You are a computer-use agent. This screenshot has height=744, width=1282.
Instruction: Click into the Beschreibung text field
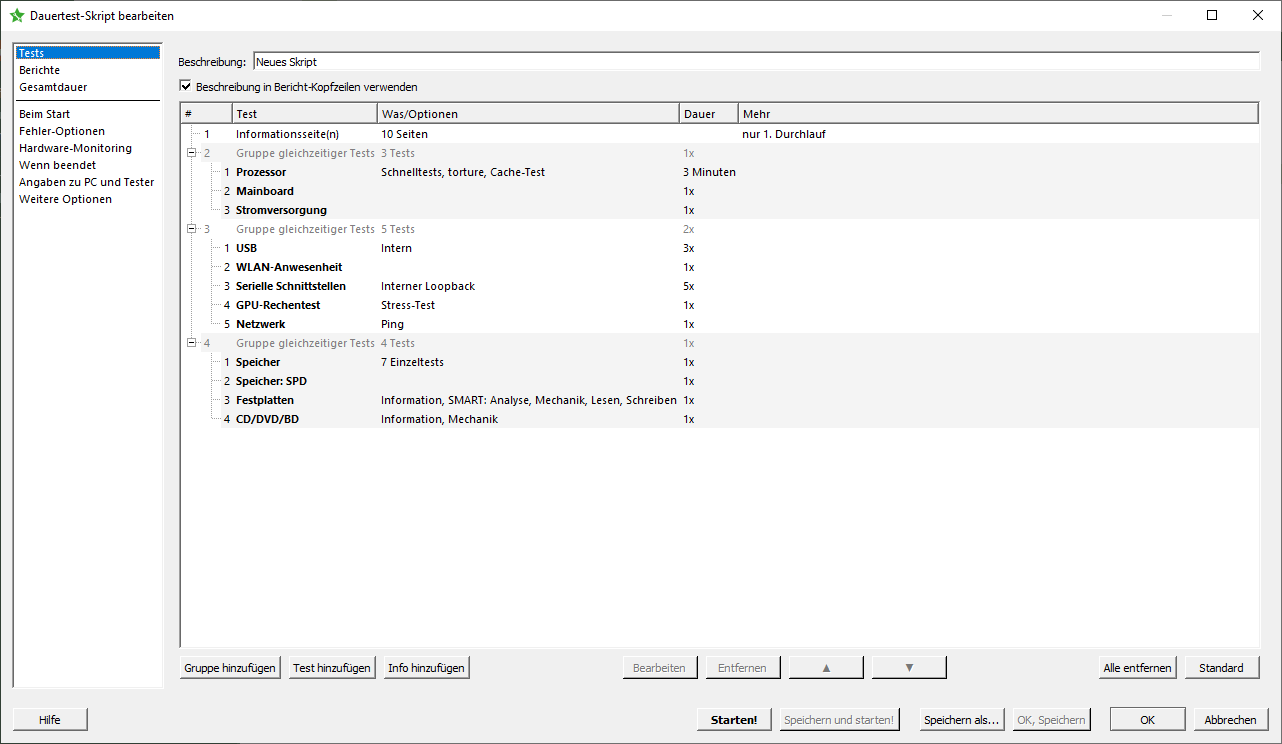coord(755,62)
